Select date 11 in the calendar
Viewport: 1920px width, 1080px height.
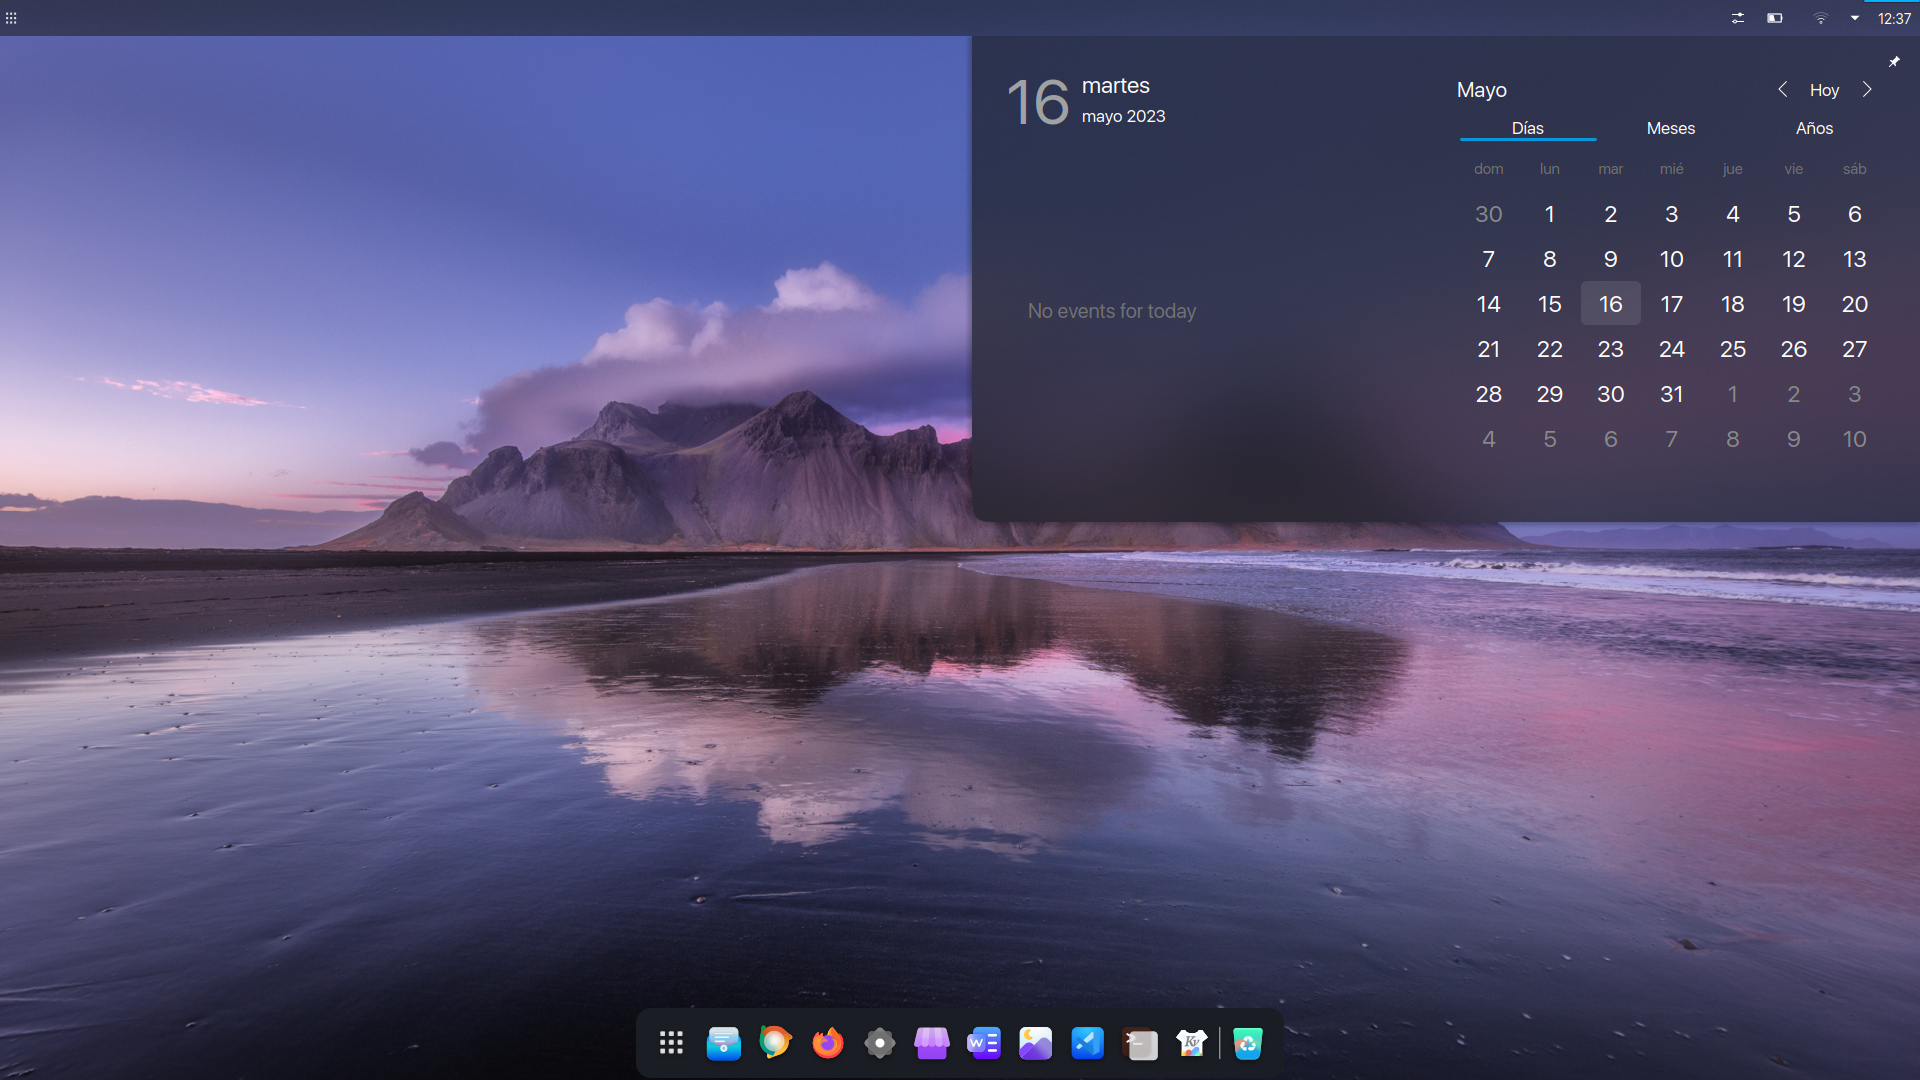[1732, 259]
